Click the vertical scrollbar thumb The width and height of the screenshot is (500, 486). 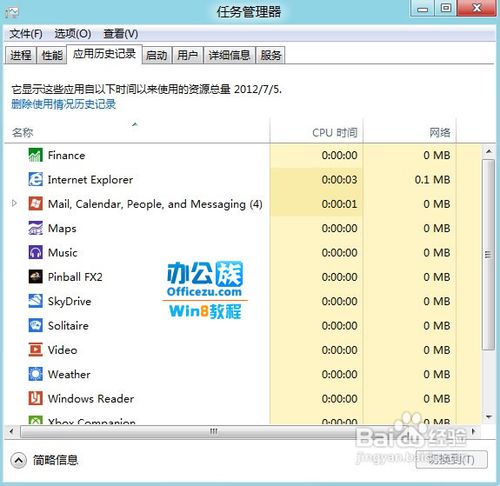tap(489, 254)
